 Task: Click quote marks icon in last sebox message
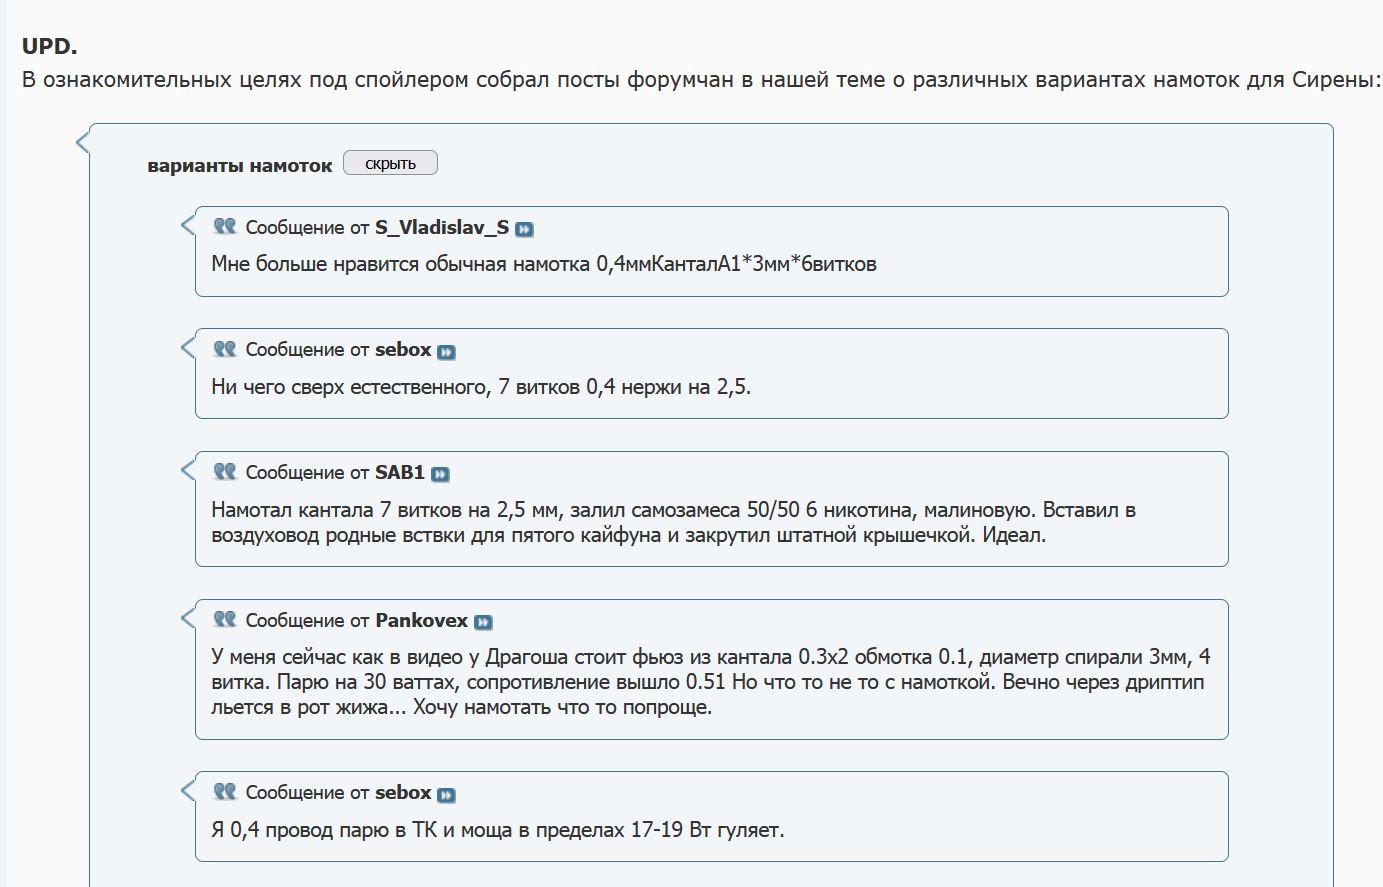(x=225, y=791)
